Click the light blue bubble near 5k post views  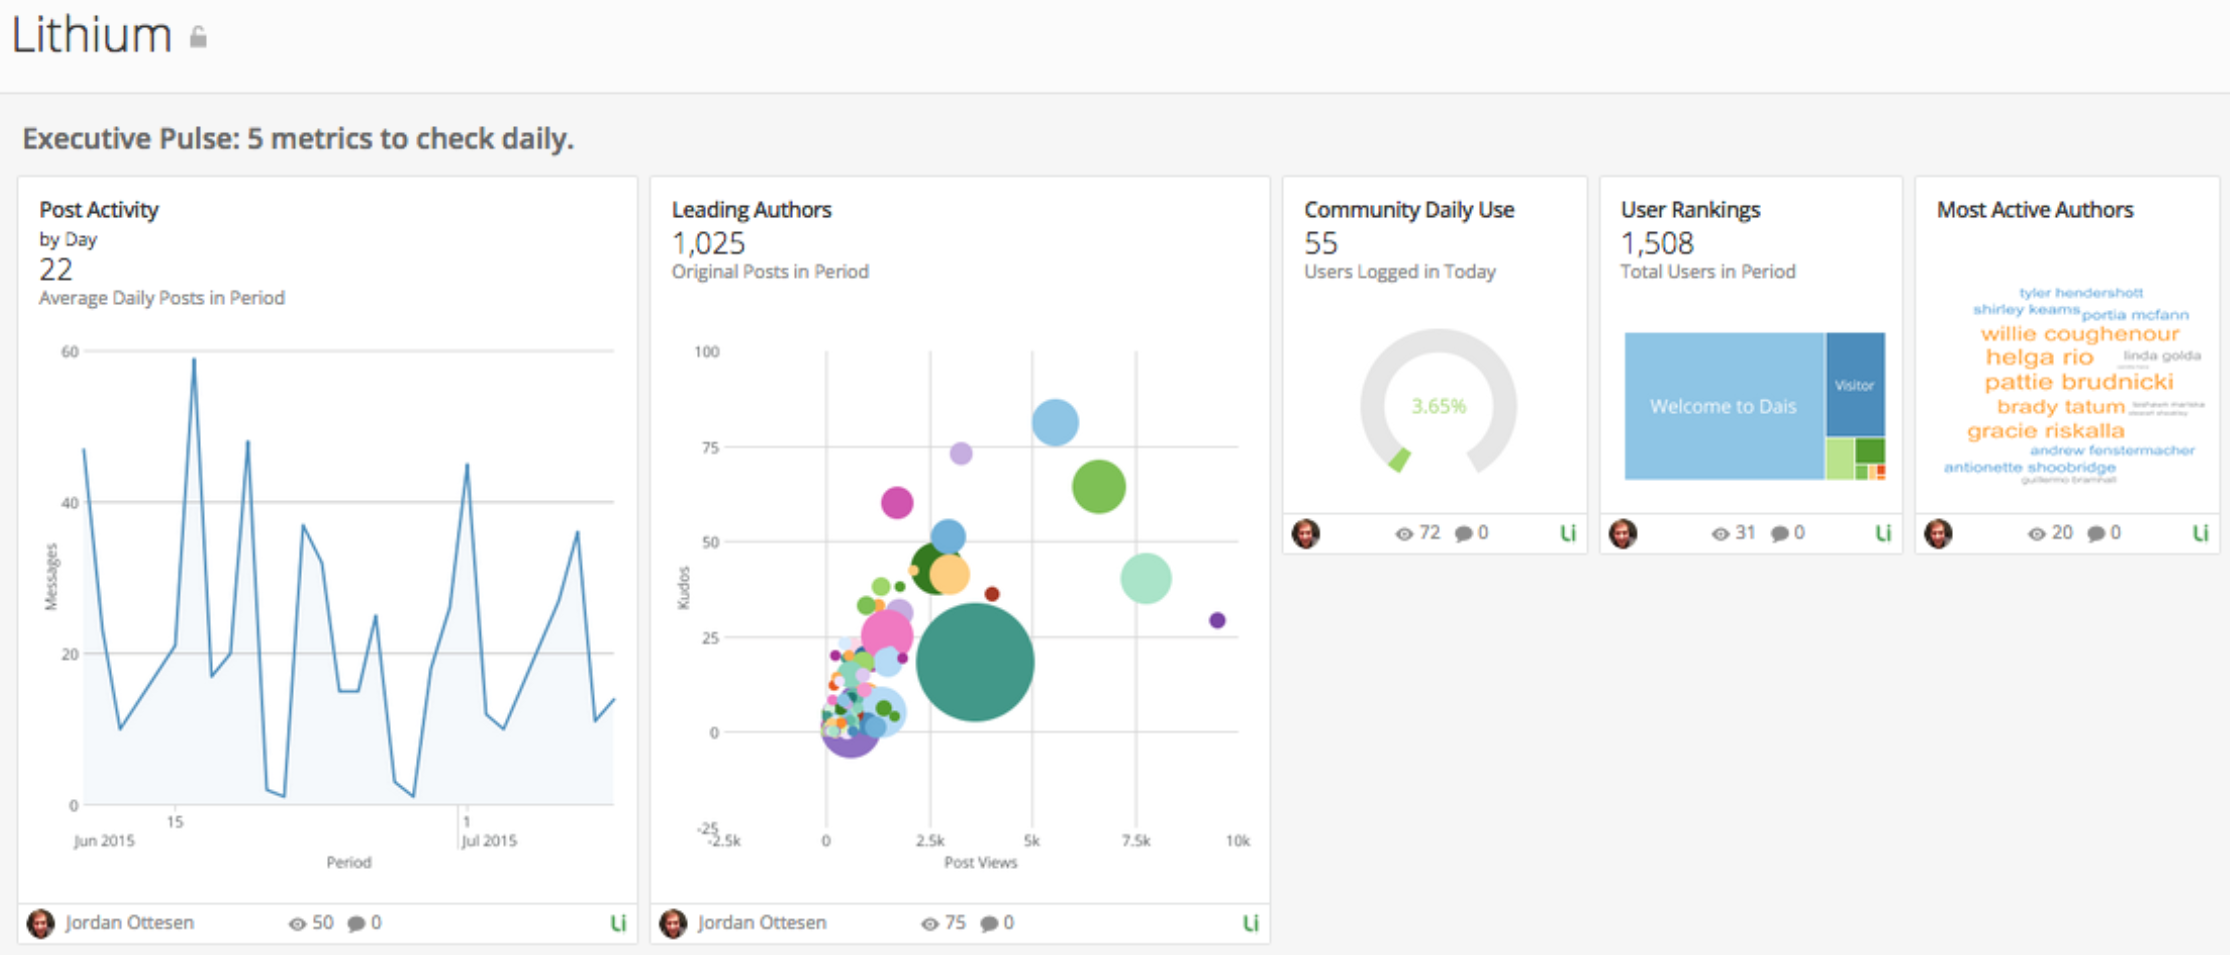pos(1055,422)
